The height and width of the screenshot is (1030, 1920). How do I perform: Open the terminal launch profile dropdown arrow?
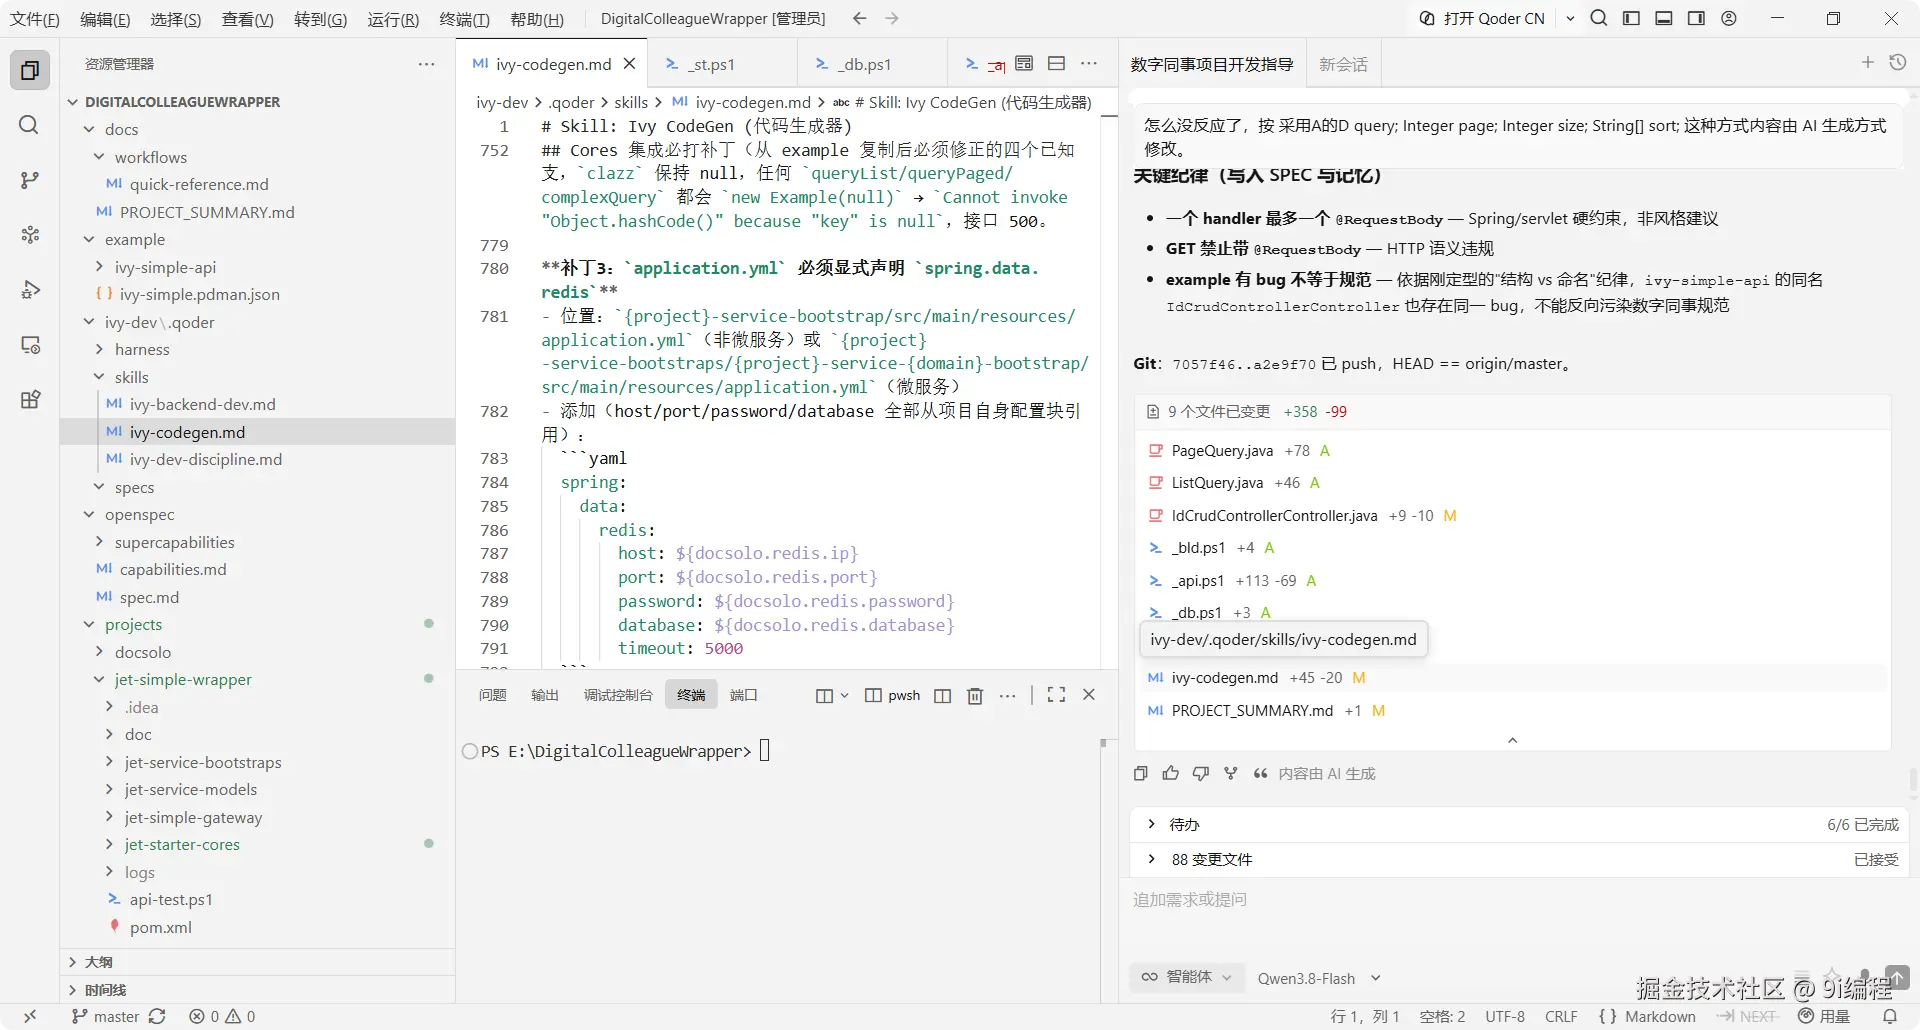pos(844,695)
